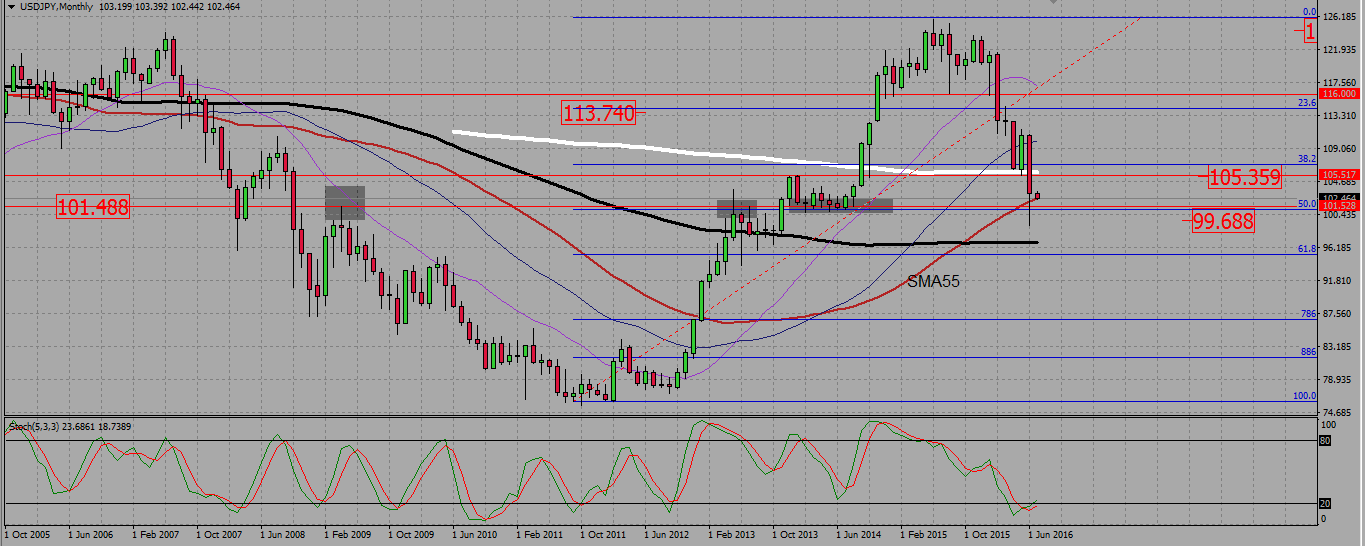Select the 99.688 price label
This screenshot has height=546, width=1365.
click(1222, 222)
